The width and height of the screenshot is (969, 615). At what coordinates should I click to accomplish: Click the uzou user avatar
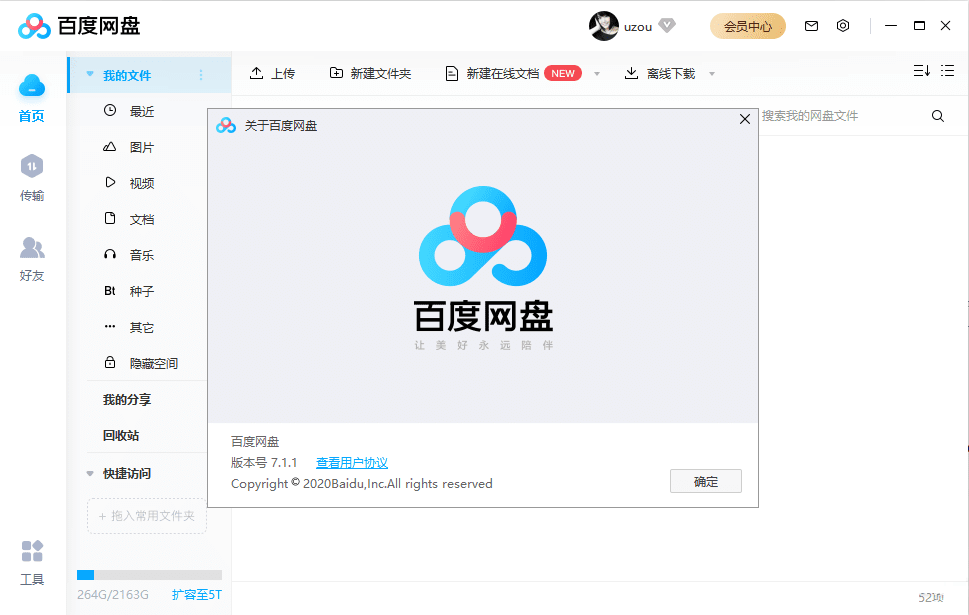click(x=603, y=26)
